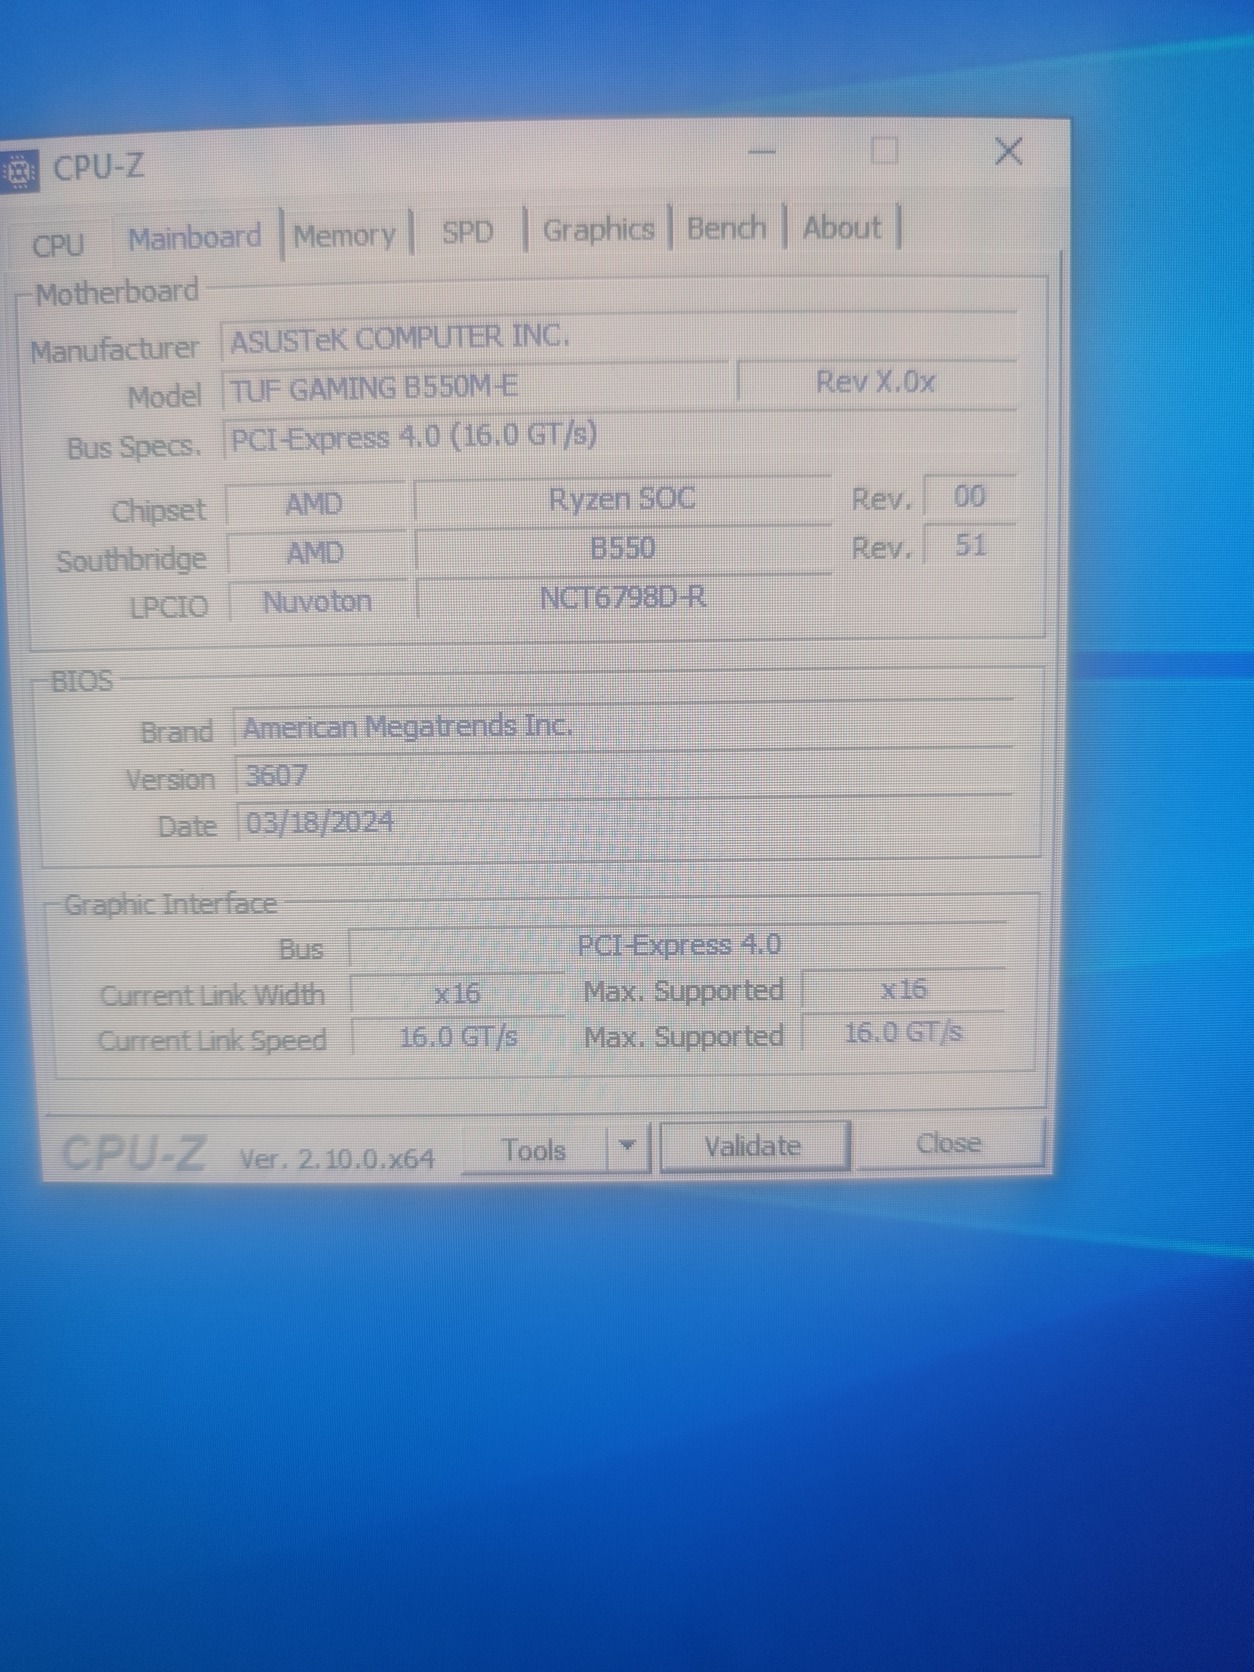Click the TUF GAMING B550M-E model field
The width and height of the screenshot is (1254, 1672).
point(475,387)
